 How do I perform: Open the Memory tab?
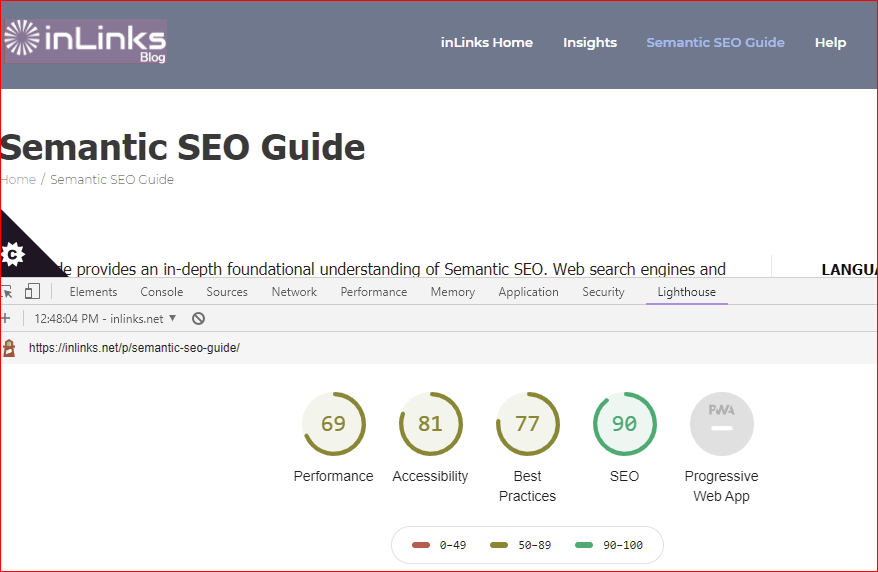click(452, 292)
